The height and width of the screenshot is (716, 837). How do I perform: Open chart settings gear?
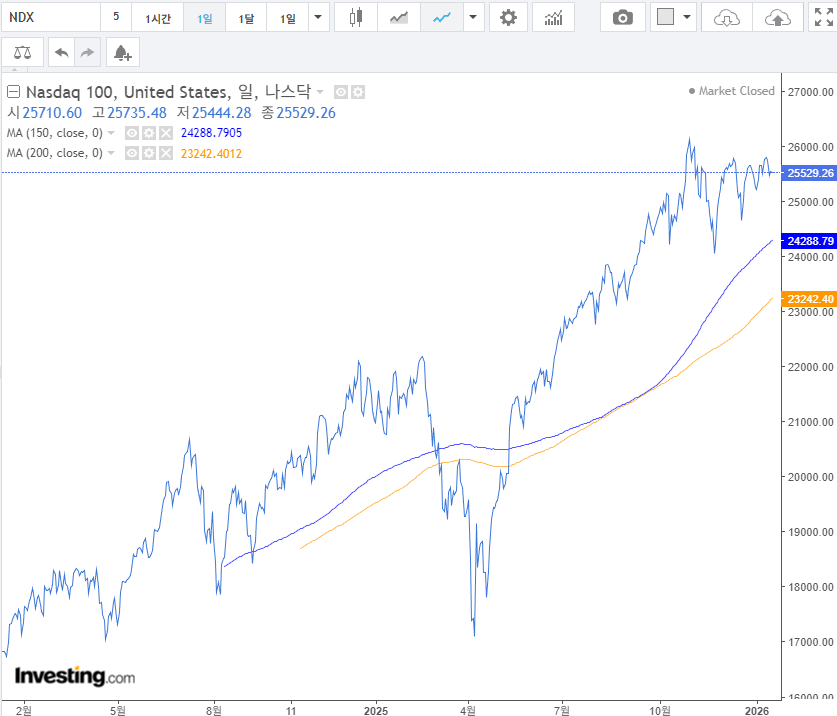pos(508,18)
